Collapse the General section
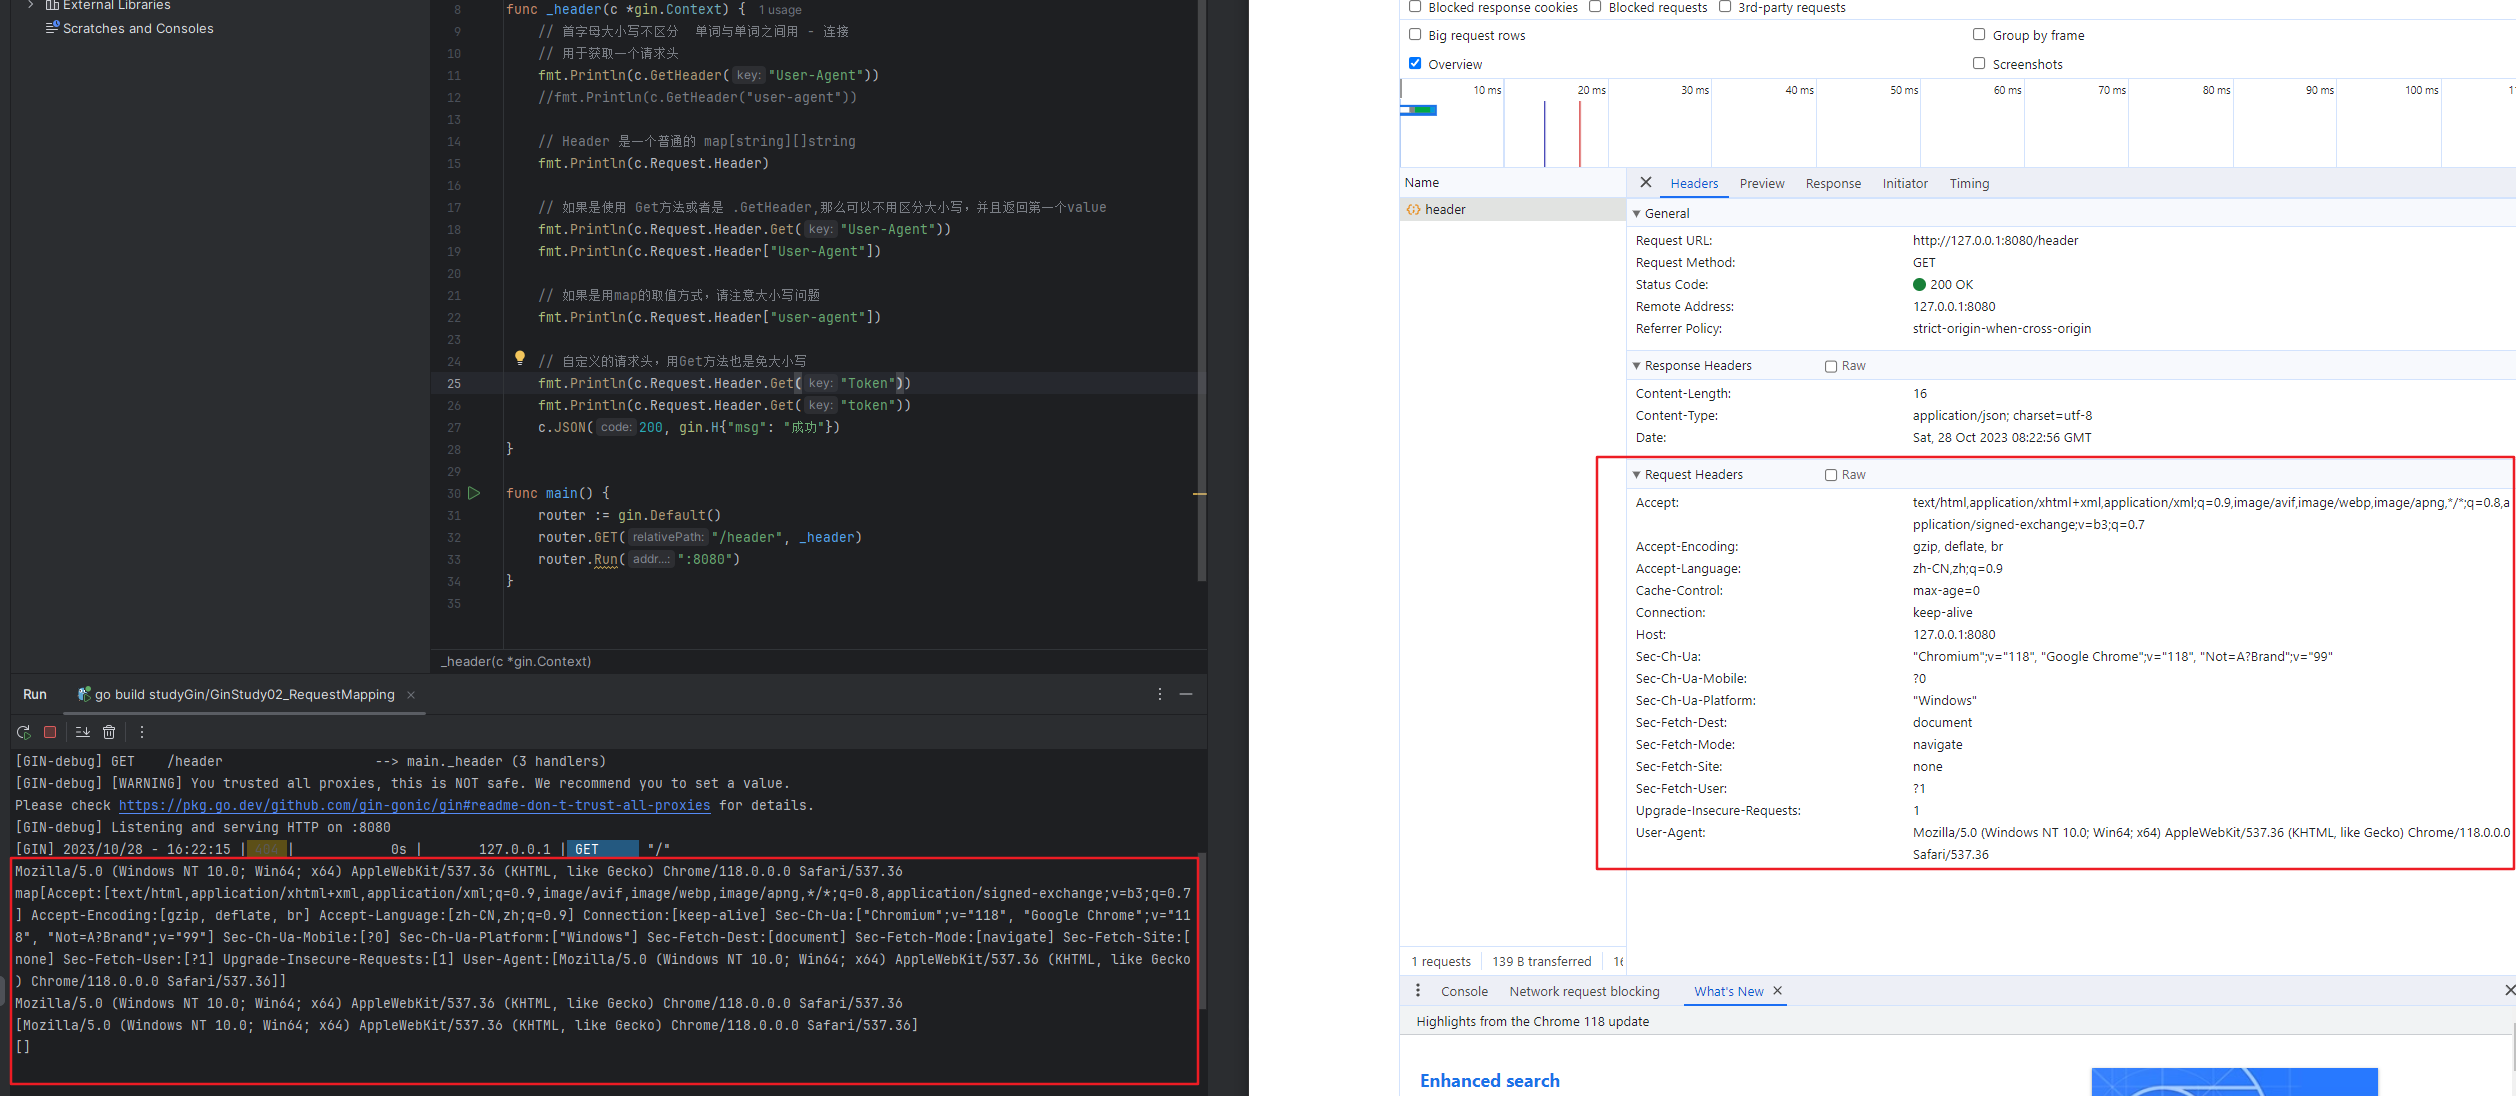 click(x=1637, y=213)
